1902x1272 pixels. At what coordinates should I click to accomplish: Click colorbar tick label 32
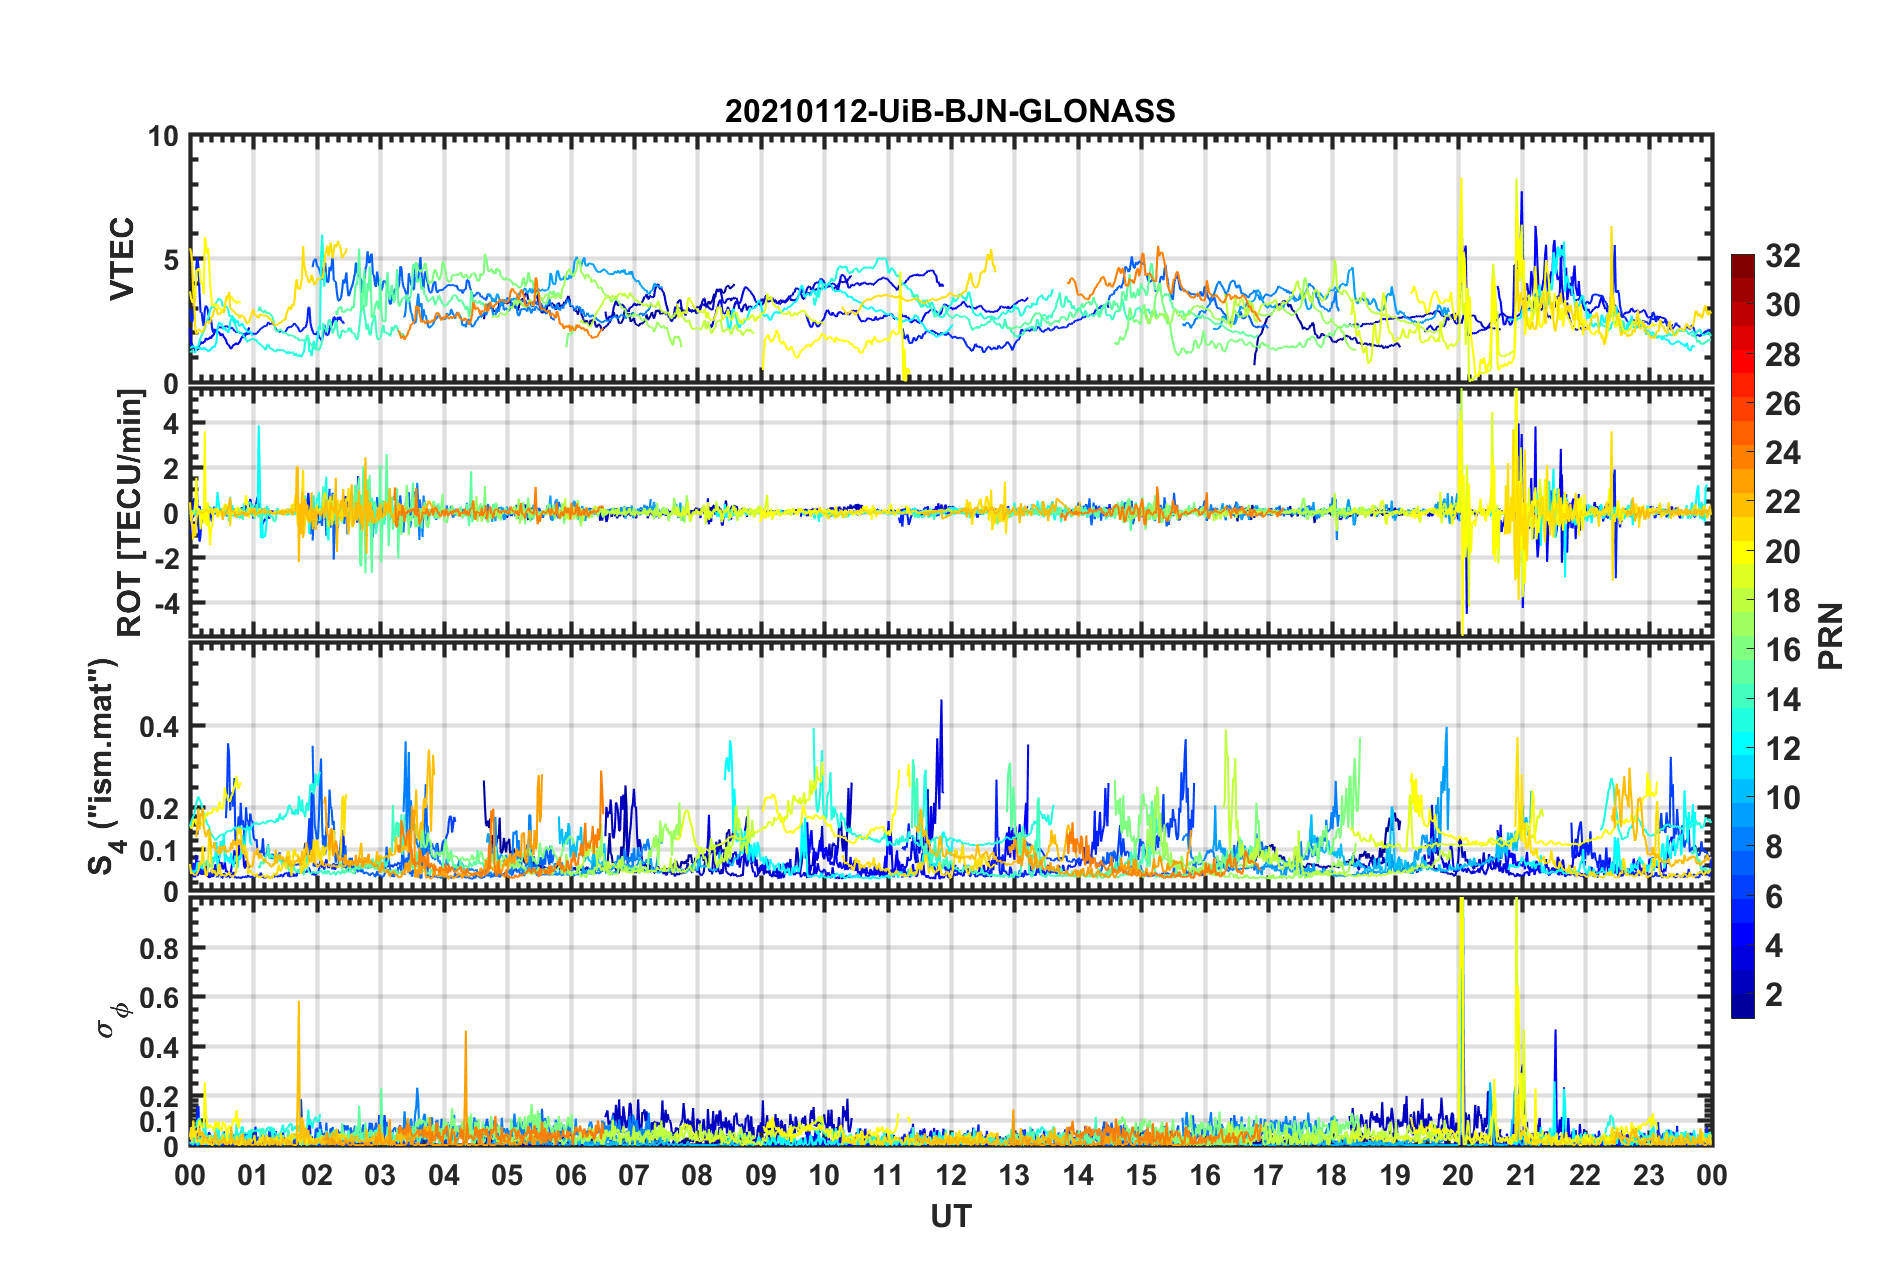[1782, 256]
